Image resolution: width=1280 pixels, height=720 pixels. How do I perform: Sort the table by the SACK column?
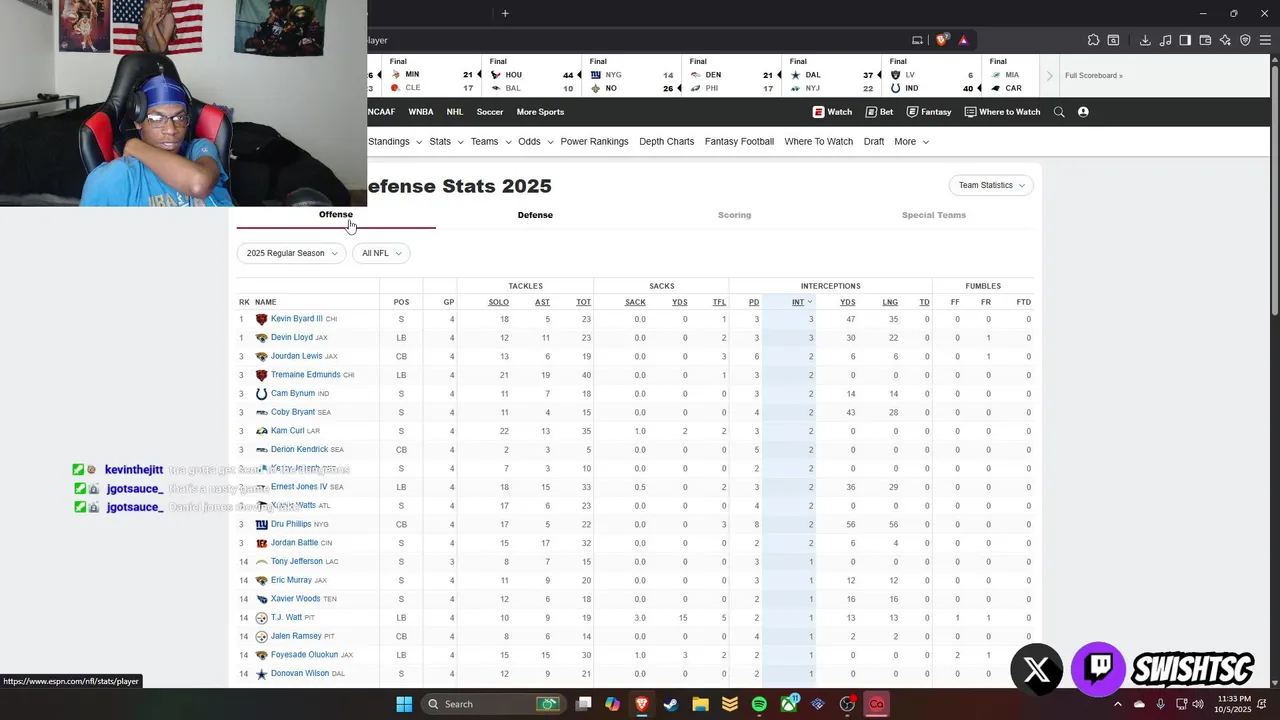point(635,302)
